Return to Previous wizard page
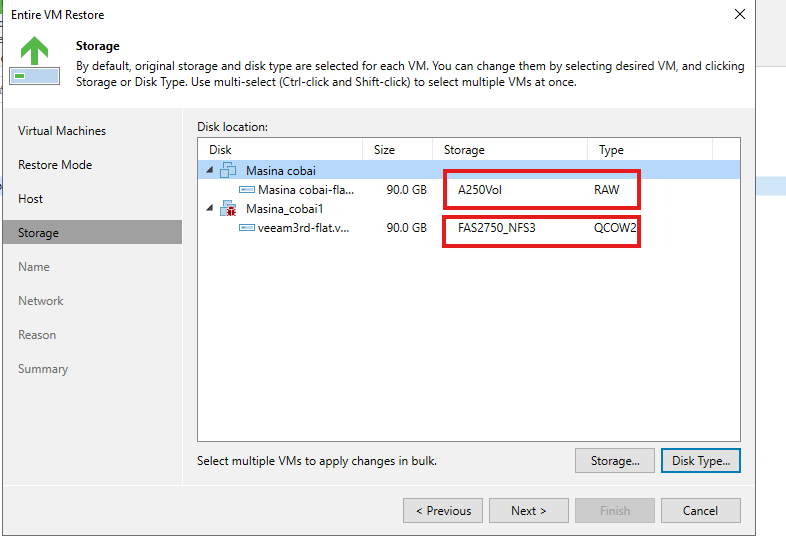 click(443, 510)
